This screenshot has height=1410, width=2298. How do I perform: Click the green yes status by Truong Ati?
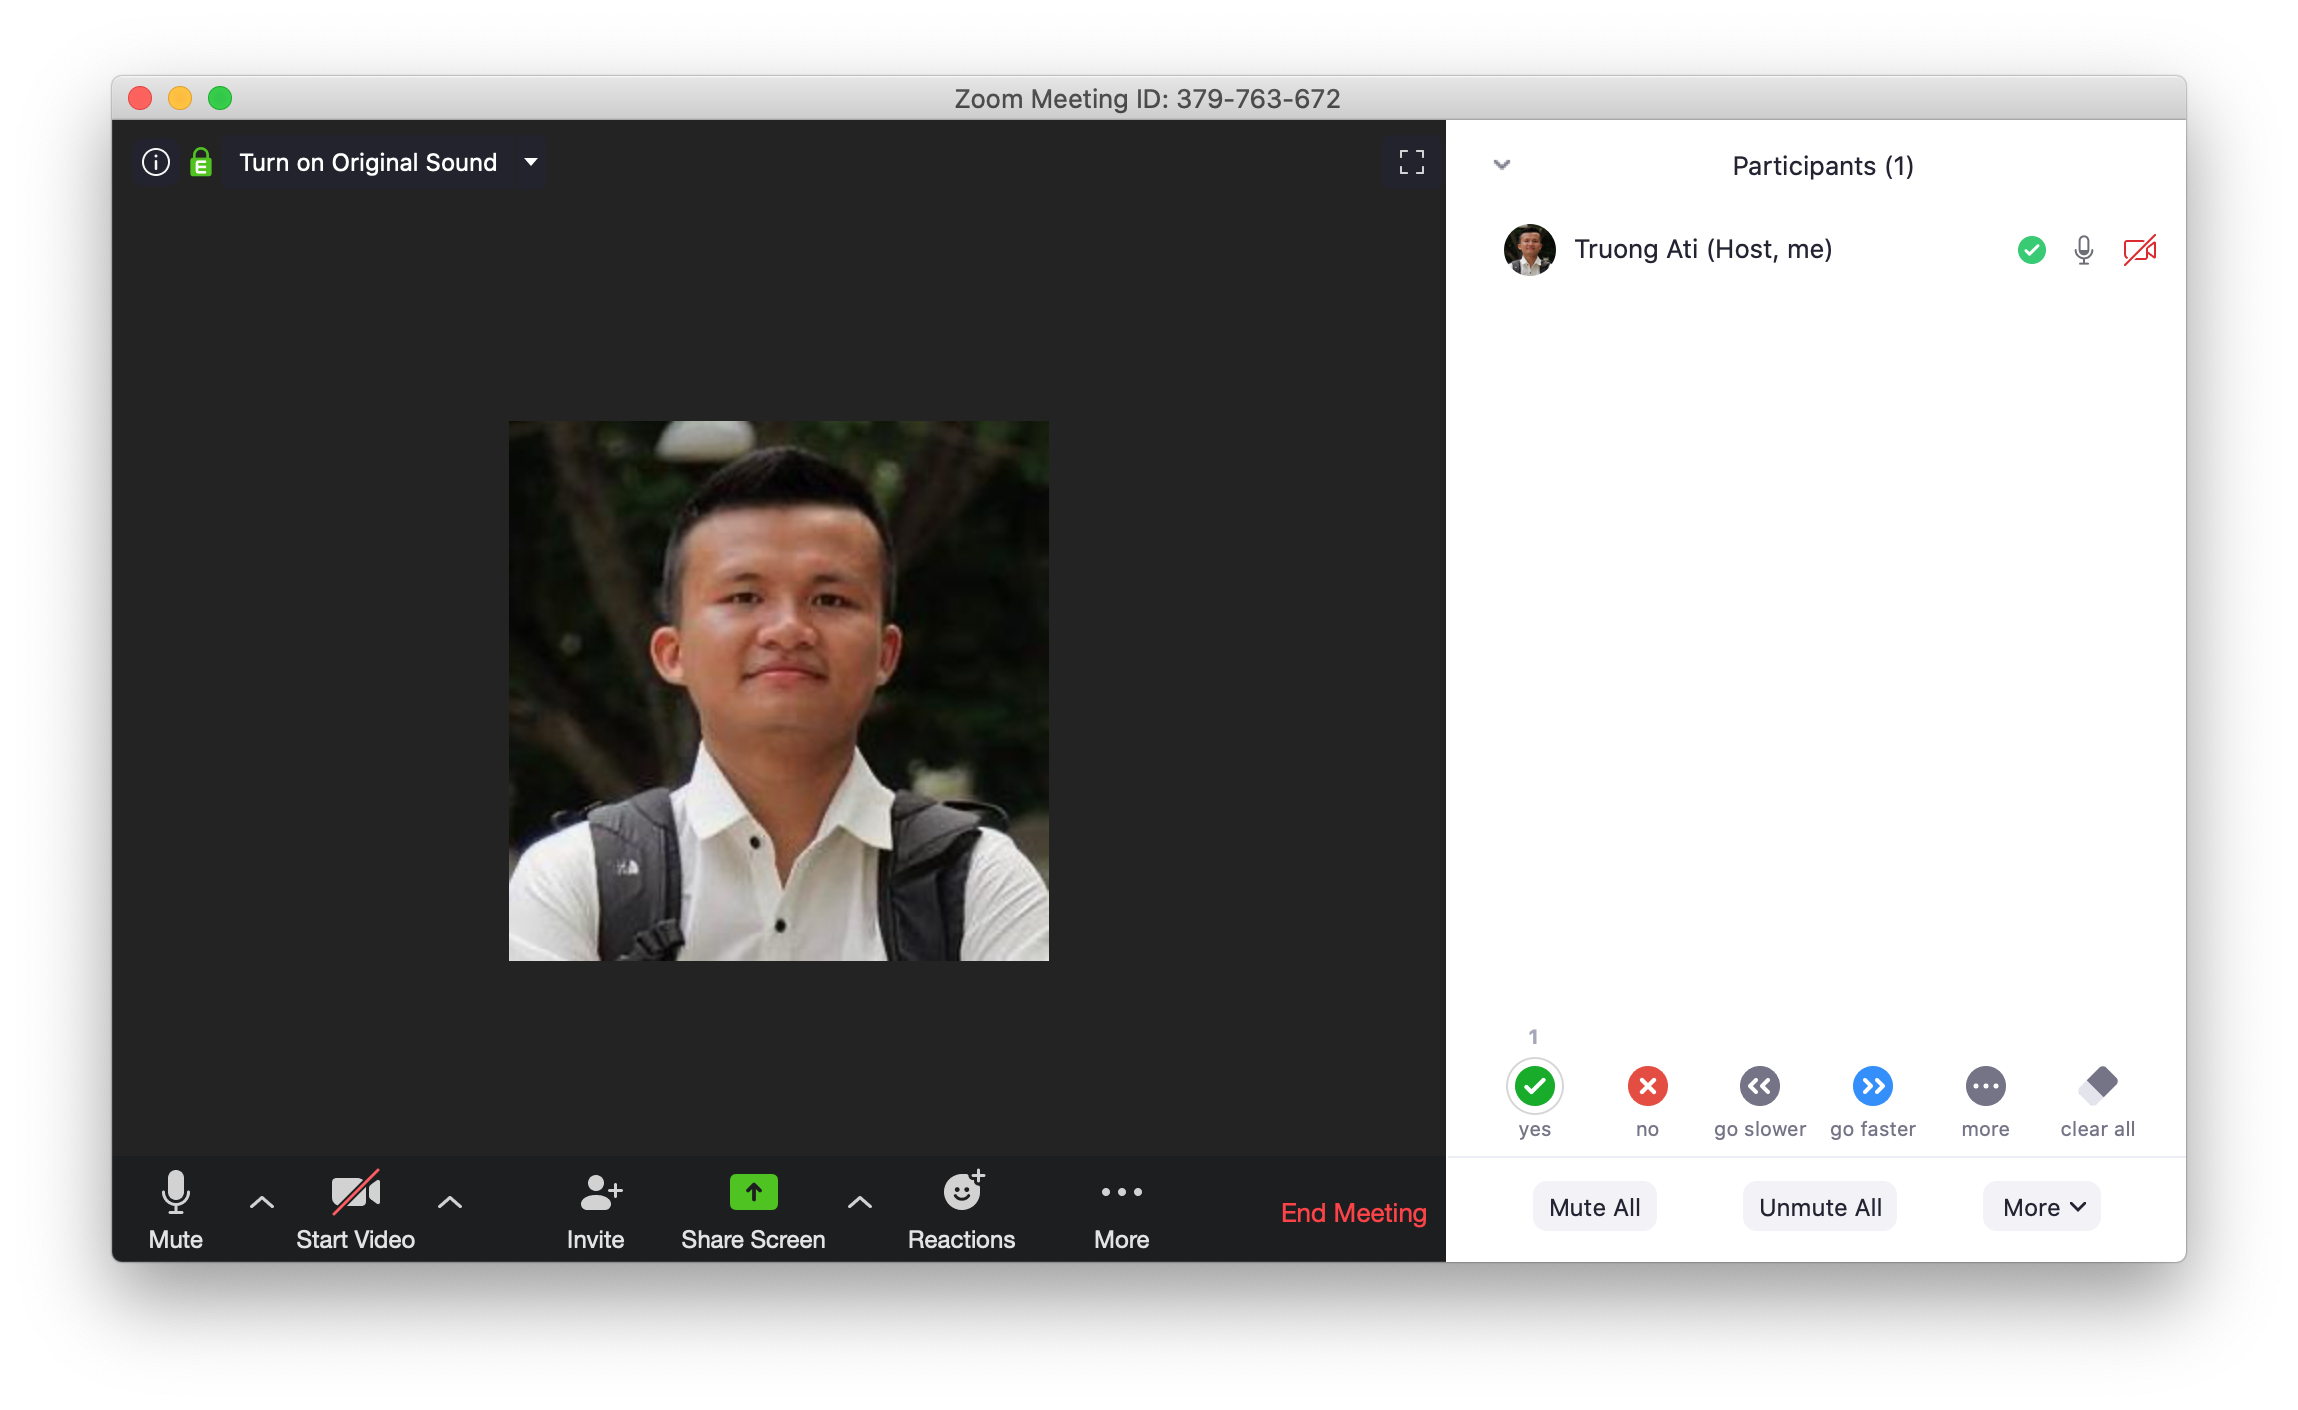2031,250
